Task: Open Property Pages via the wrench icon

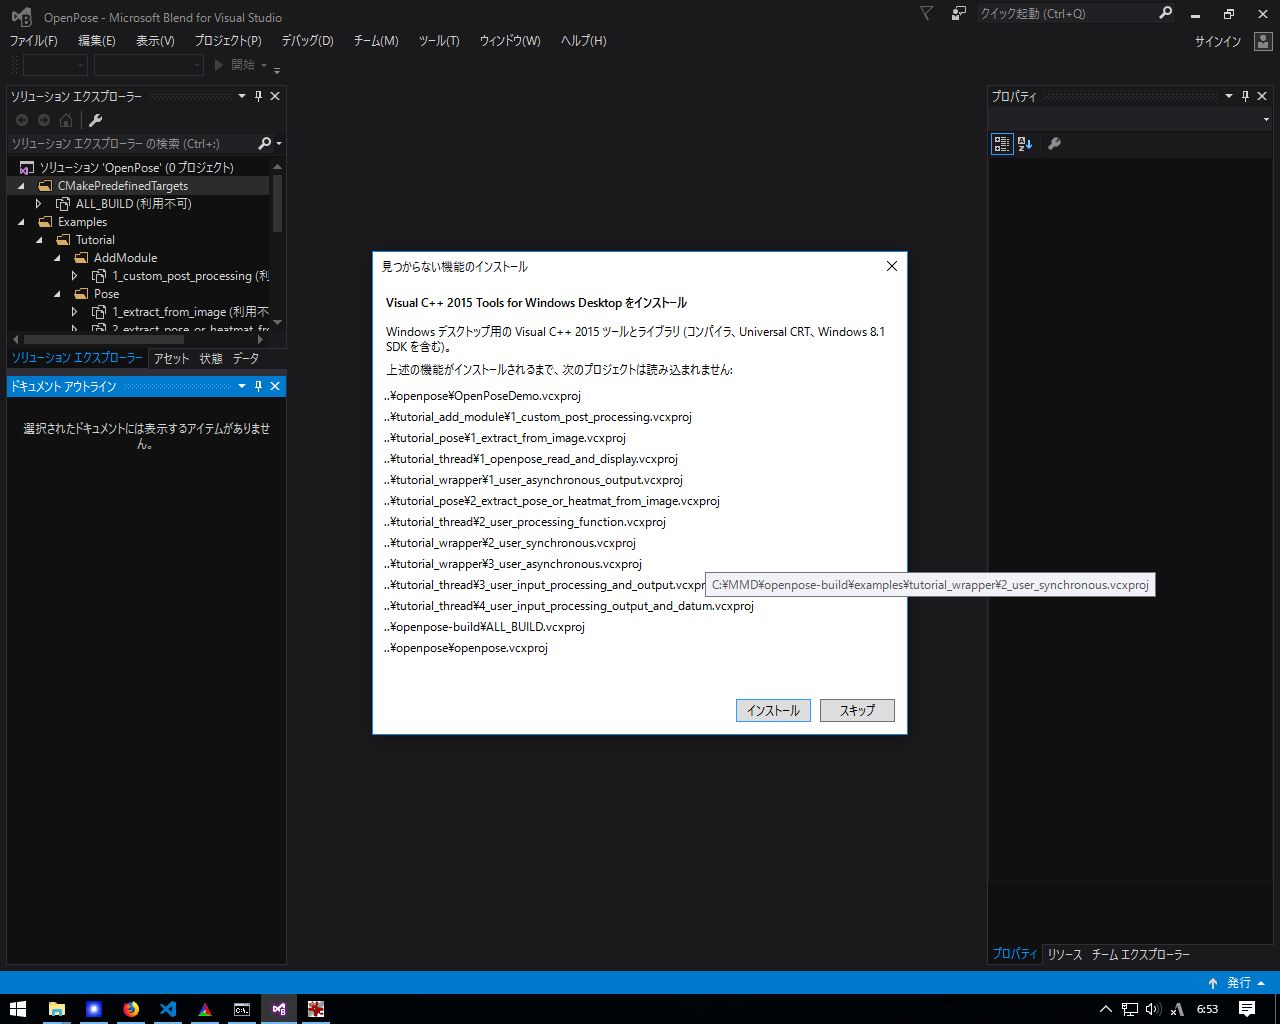Action: [x=1054, y=143]
